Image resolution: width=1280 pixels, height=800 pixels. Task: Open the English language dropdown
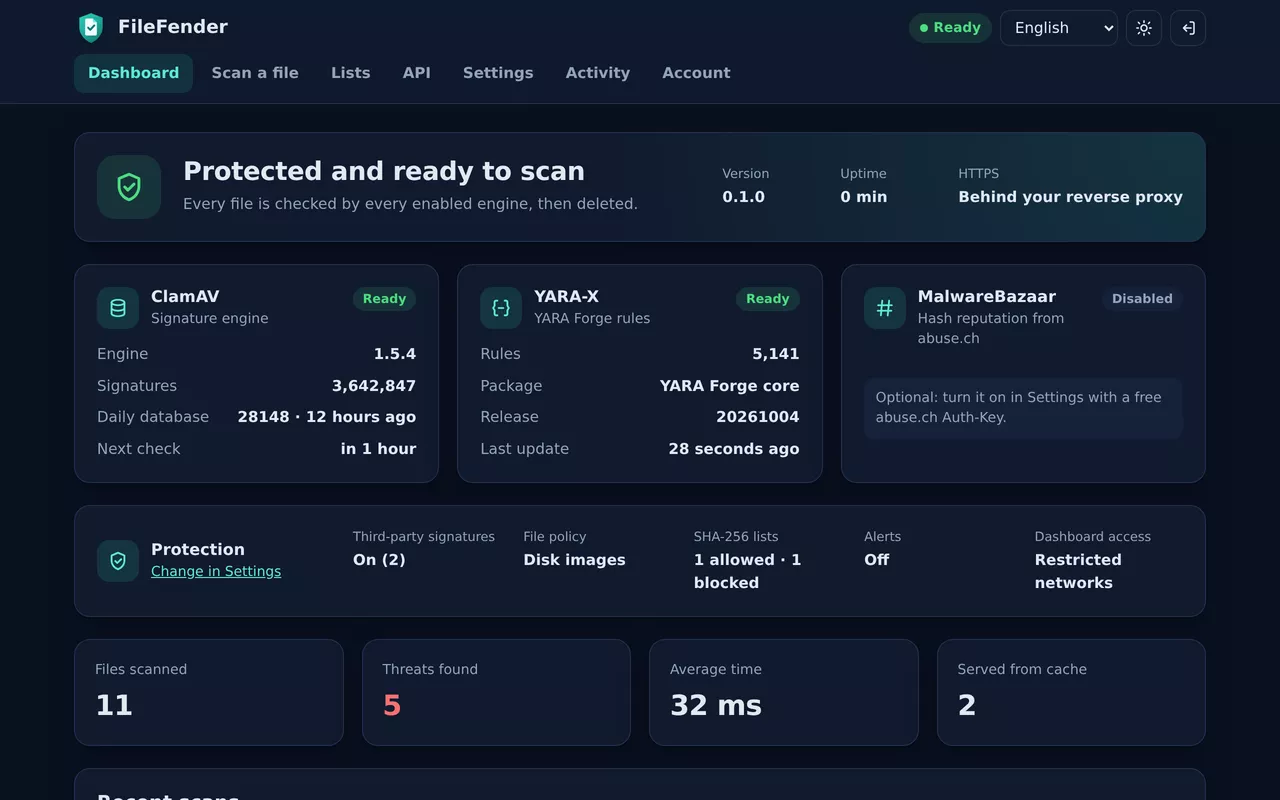(x=1059, y=28)
